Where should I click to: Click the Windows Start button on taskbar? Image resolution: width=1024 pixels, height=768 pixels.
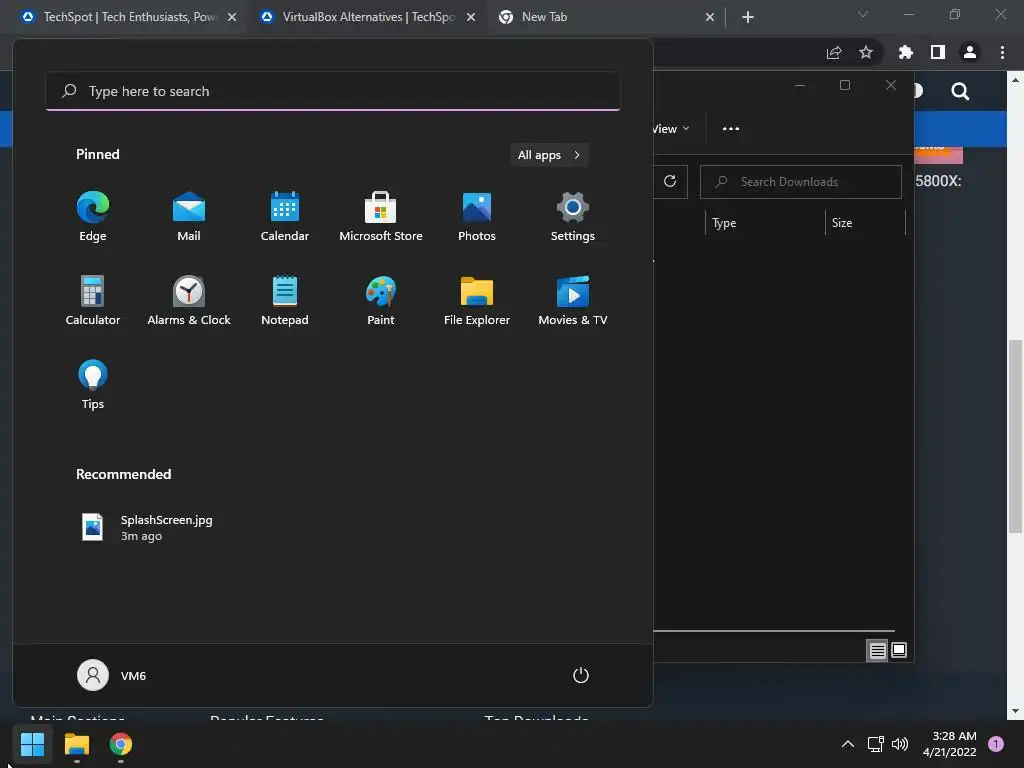click(32, 744)
